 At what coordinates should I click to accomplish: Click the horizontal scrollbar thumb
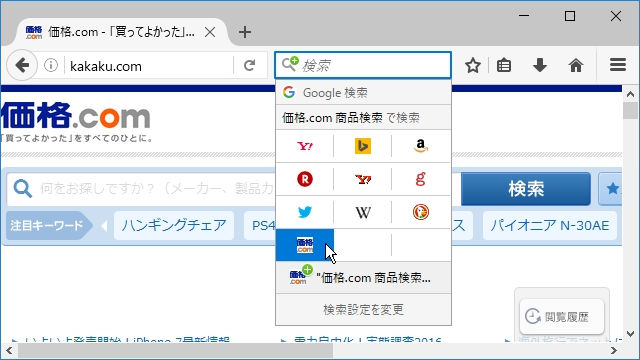[176, 351]
